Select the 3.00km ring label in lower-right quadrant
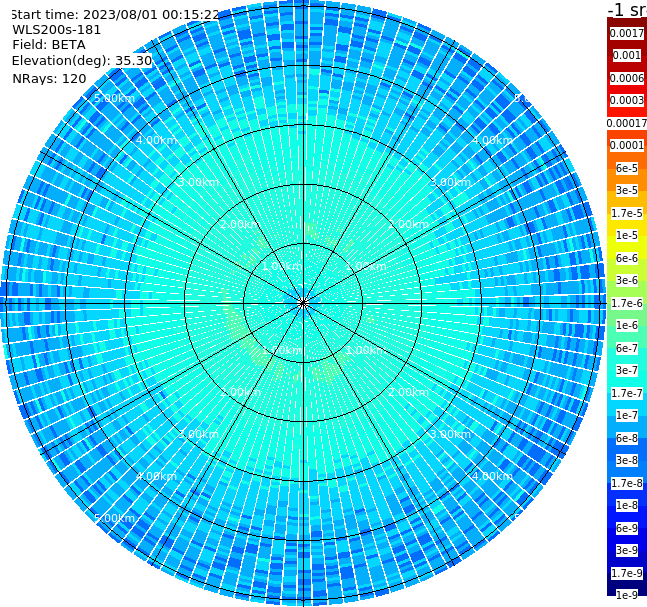647x607 pixels. point(450,434)
